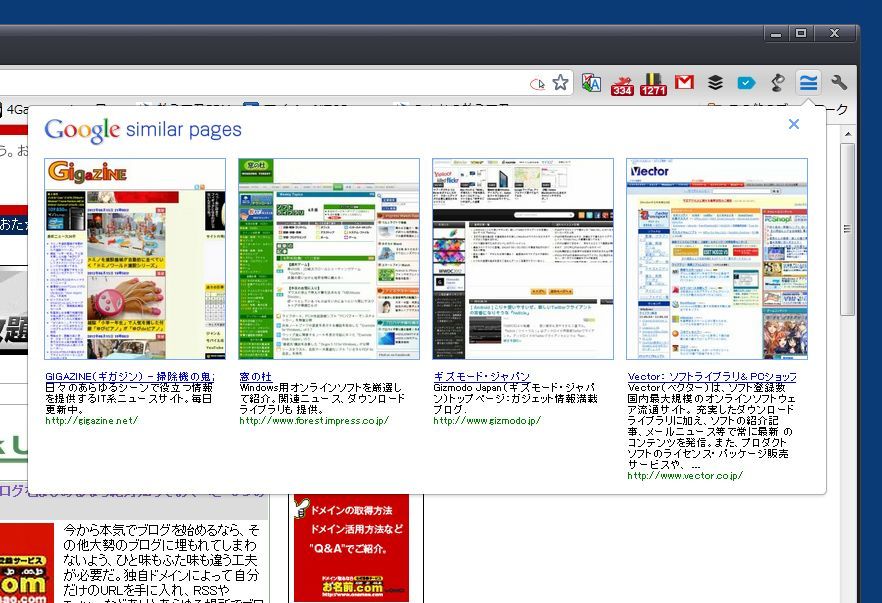Open the Chrome wrench menu
Viewport: 882px width, 603px height.
pos(839,83)
